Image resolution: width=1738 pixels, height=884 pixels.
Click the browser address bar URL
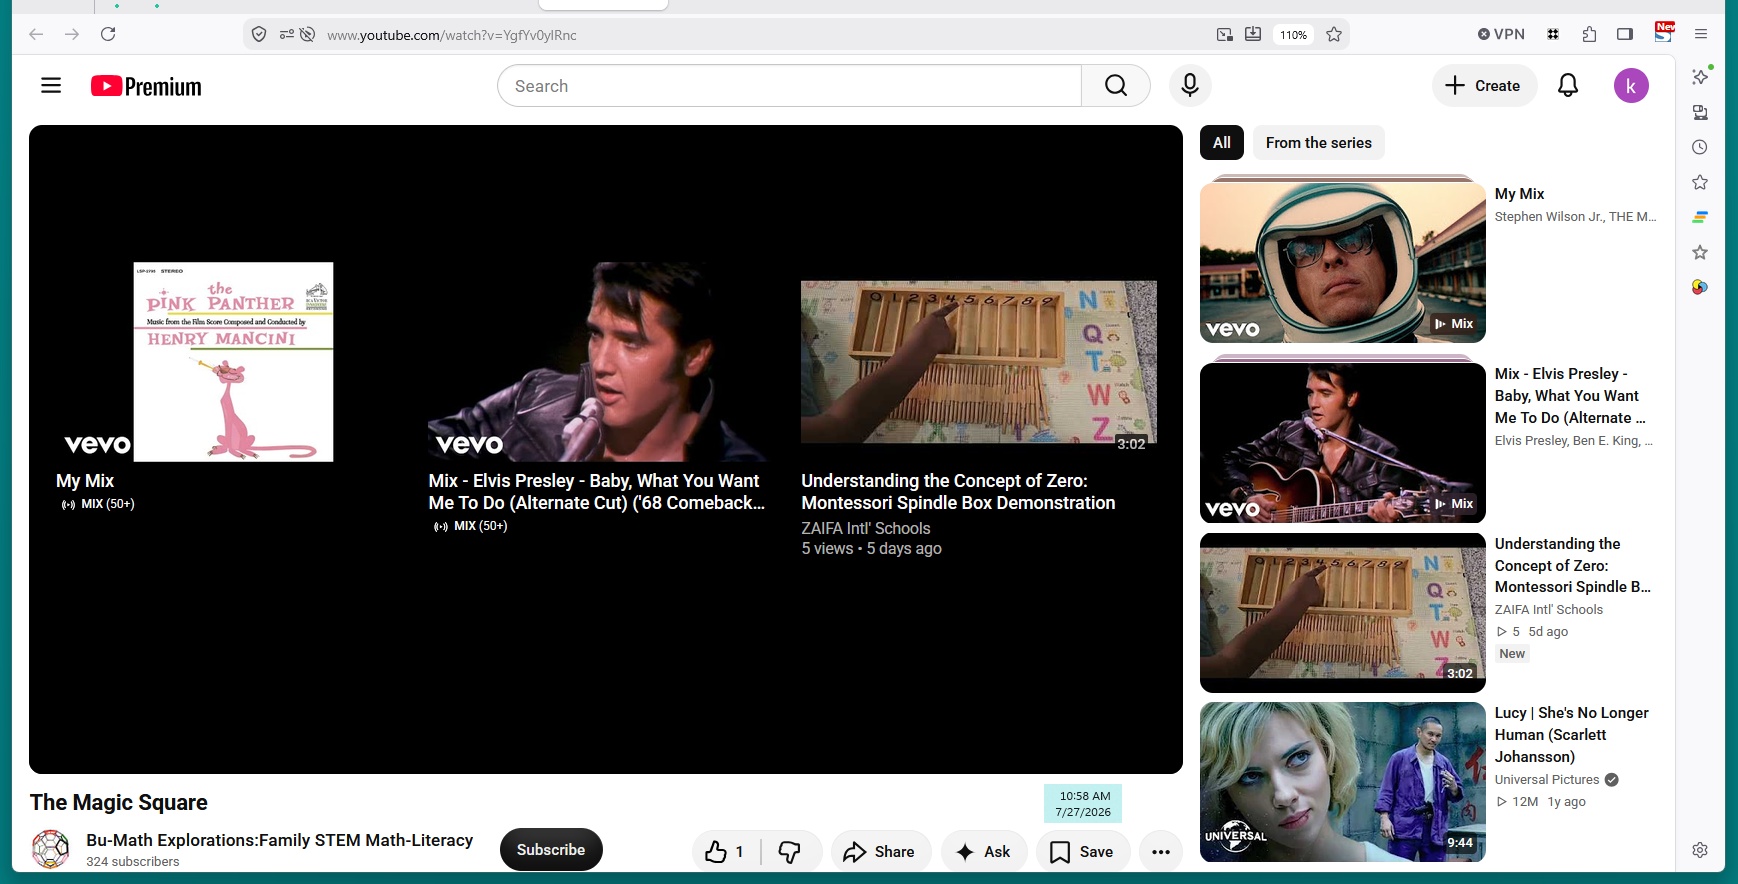452,35
